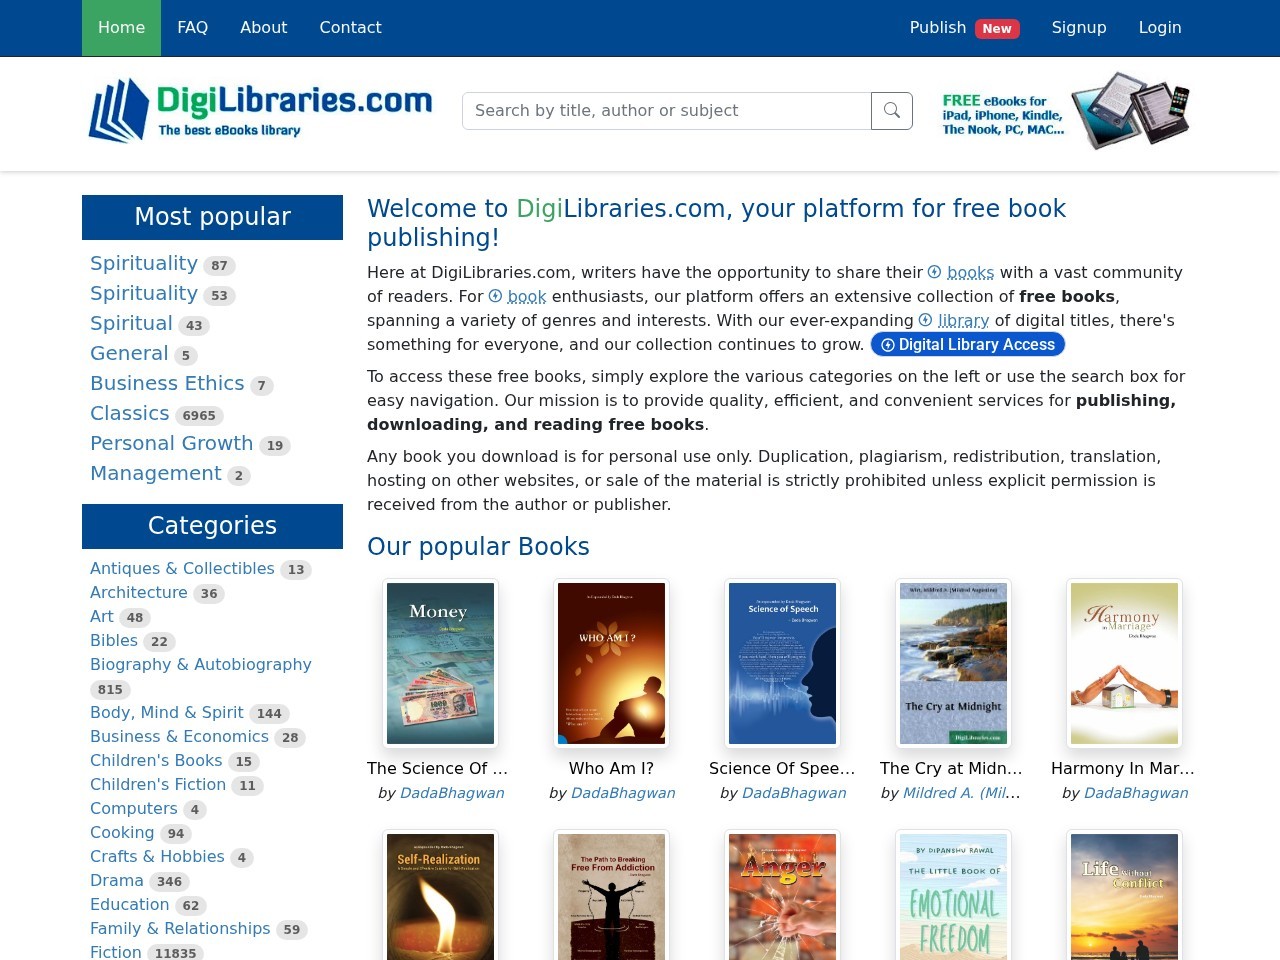Click the arrow icon beside the 'books' link
The width and height of the screenshot is (1280, 960).
935,272
